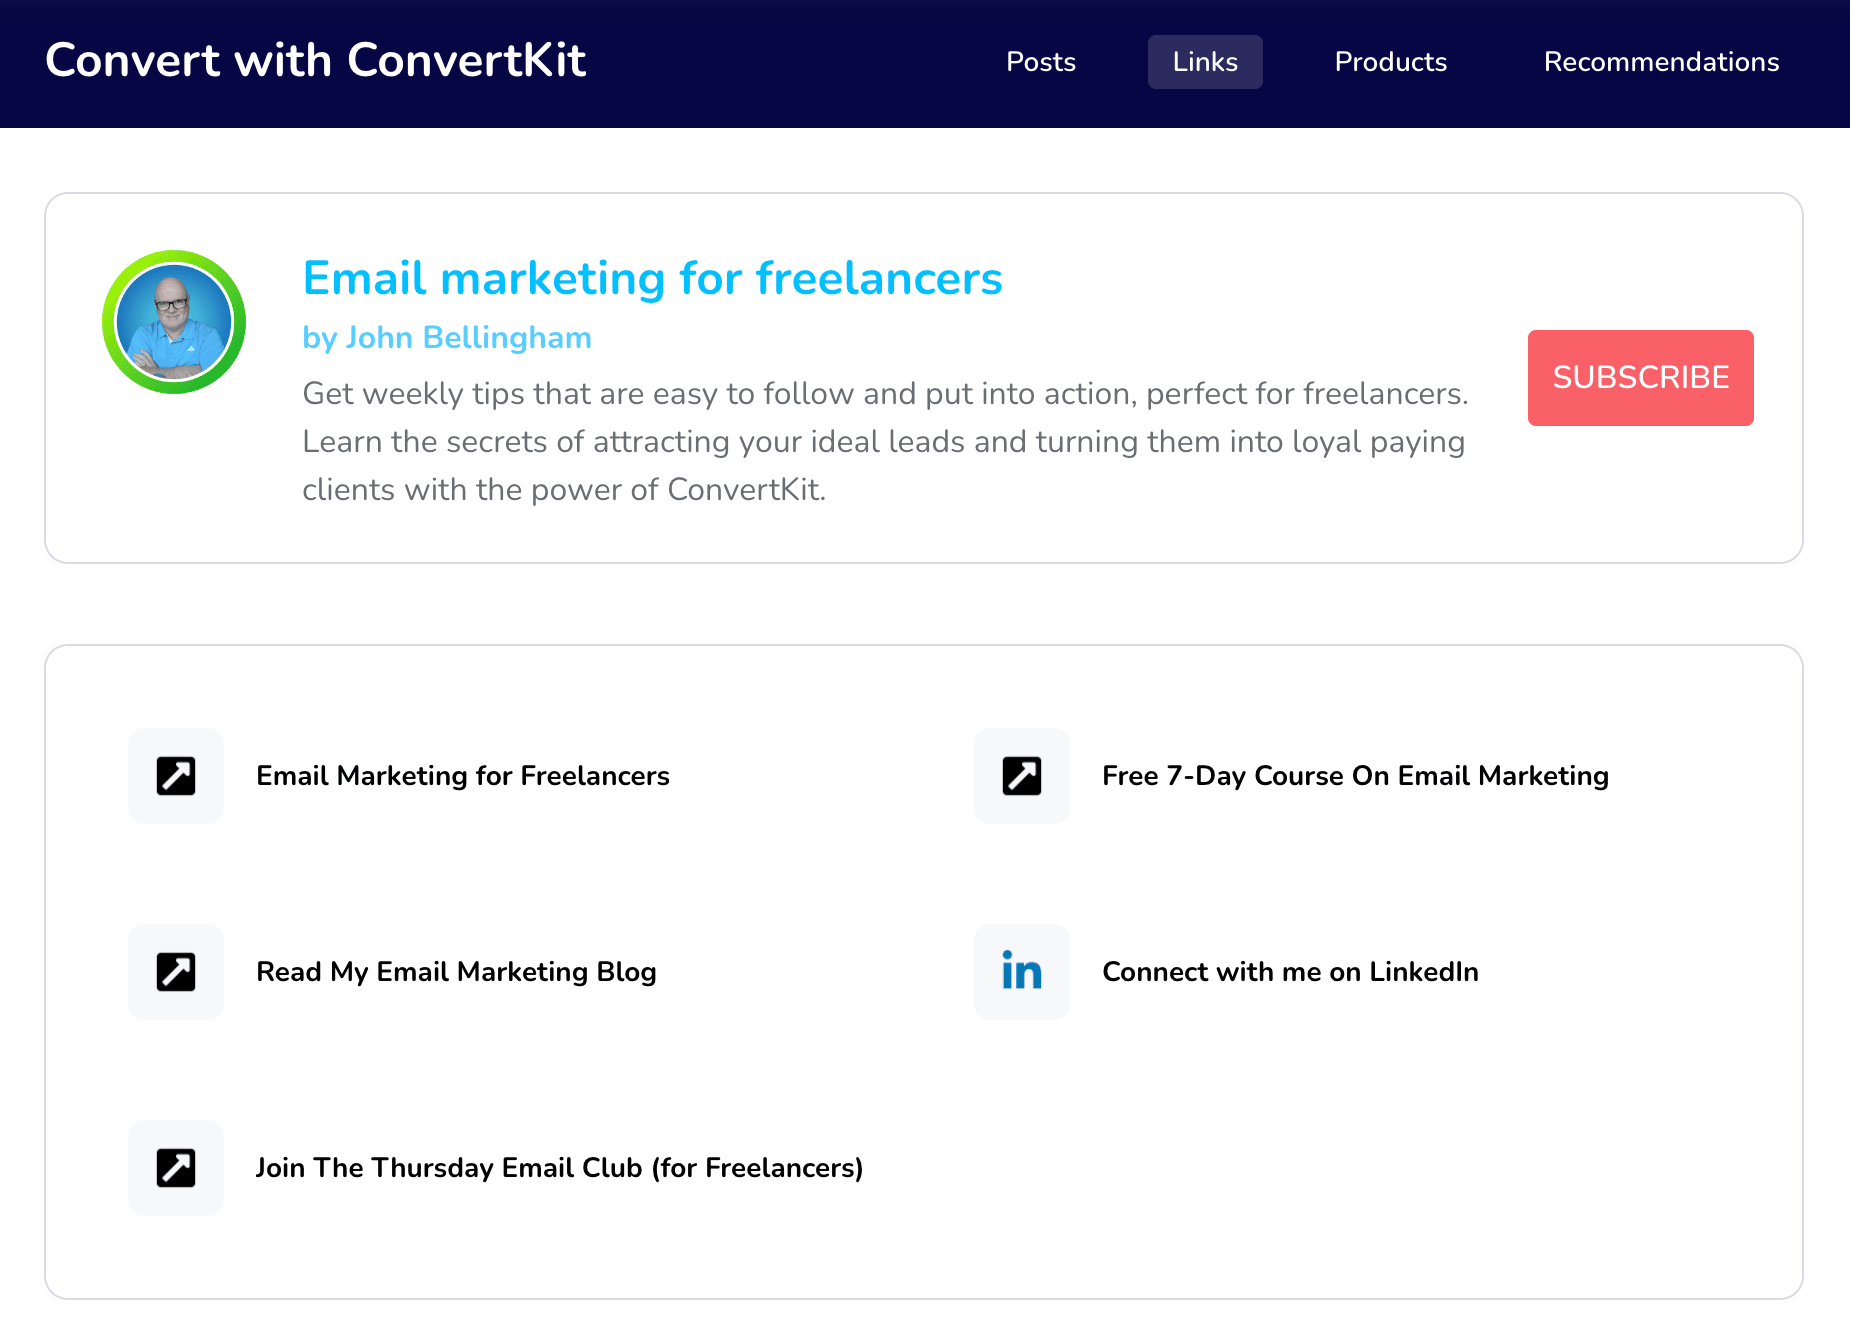Open Connect with me on LinkedIn link

[x=1290, y=972]
